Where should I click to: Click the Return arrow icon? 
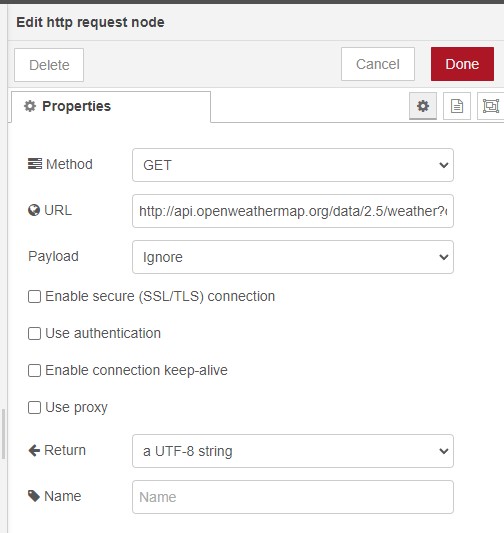click(34, 451)
